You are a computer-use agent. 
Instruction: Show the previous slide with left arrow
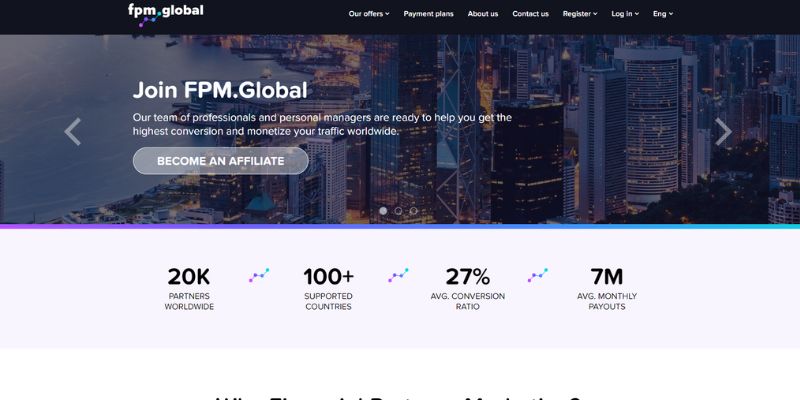72,132
